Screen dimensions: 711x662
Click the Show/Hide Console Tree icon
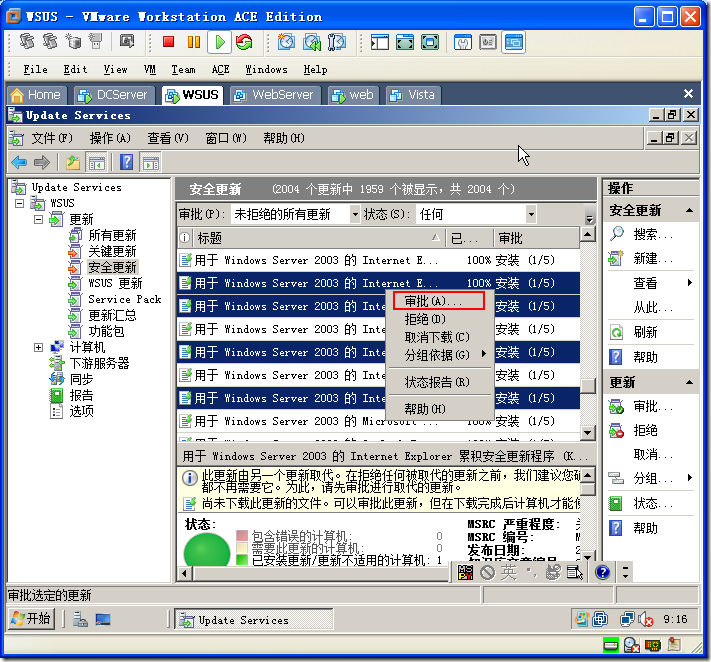[97, 162]
